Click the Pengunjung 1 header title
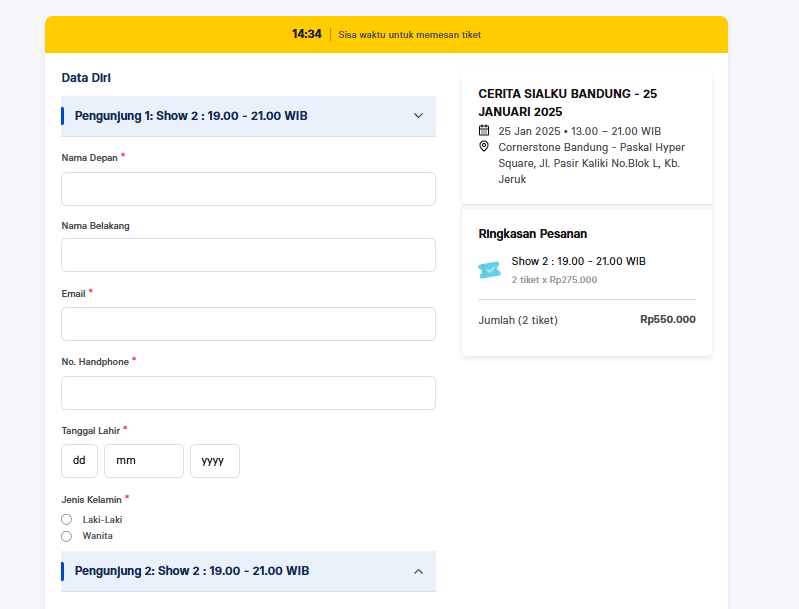 tap(191, 116)
